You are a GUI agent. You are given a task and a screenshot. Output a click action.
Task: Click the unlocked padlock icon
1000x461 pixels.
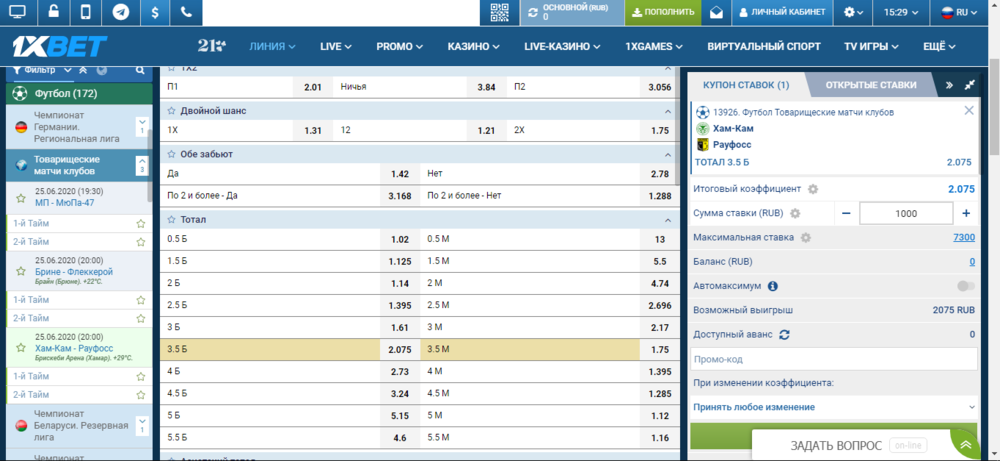pos(54,12)
